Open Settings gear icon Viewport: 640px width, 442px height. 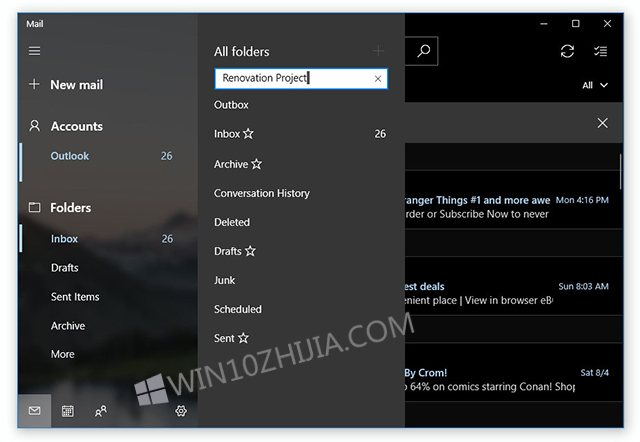click(x=181, y=411)
